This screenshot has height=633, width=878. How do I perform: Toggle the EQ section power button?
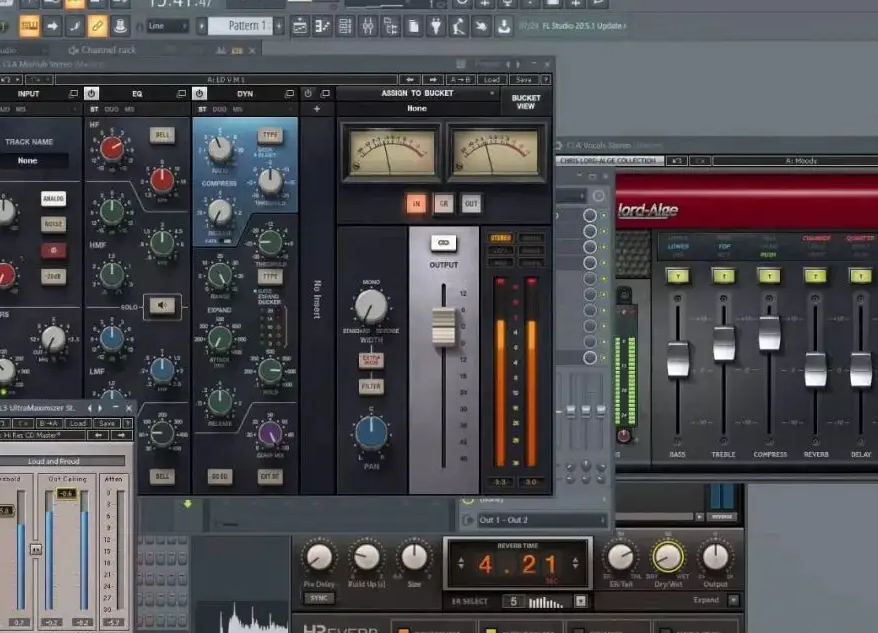click(x=91, y=94)
